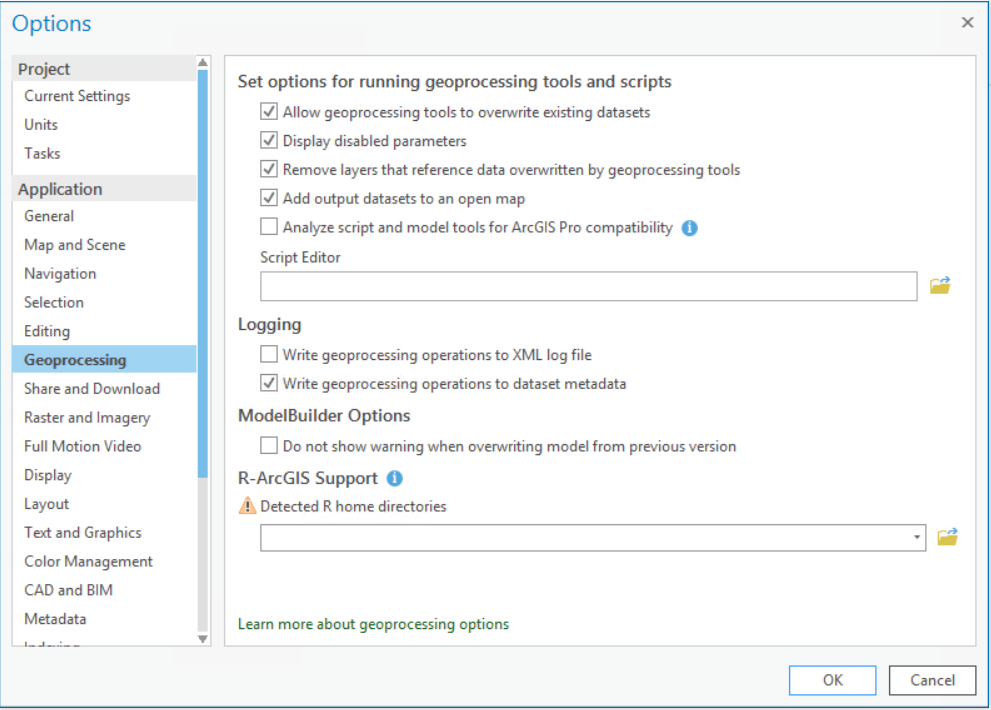
Task: Click info icon next to R-ArcGIS Support
Action: 395,478
